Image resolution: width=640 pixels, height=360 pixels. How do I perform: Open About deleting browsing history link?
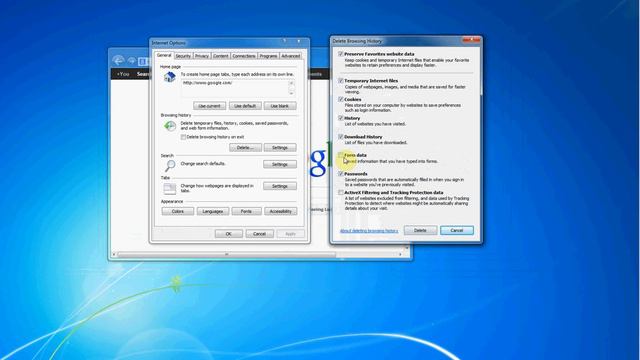[369, 231]
